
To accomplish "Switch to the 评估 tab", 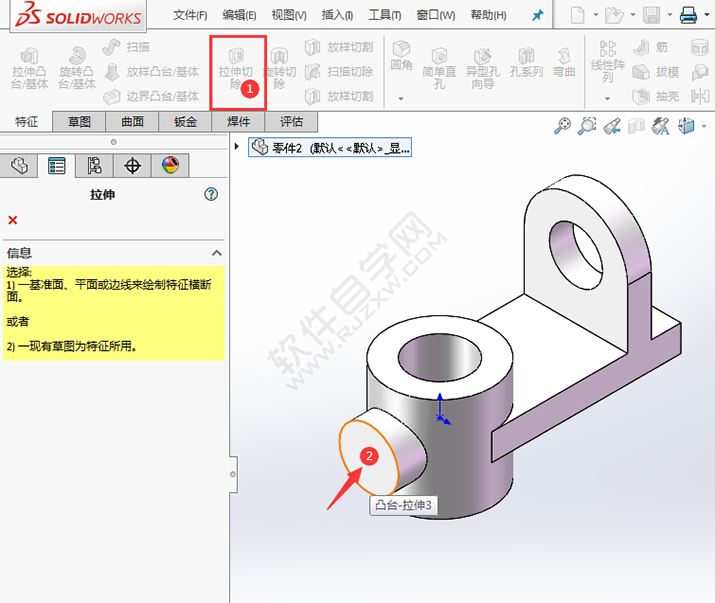I will (x=291, y=122).
